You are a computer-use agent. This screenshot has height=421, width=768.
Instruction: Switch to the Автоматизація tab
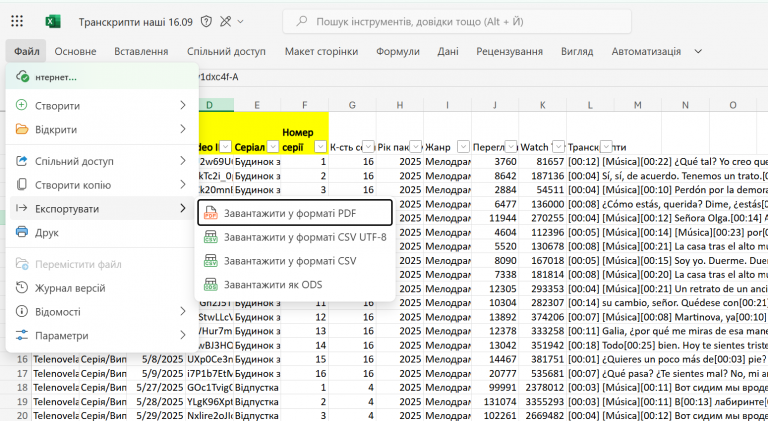click(646, 51)
